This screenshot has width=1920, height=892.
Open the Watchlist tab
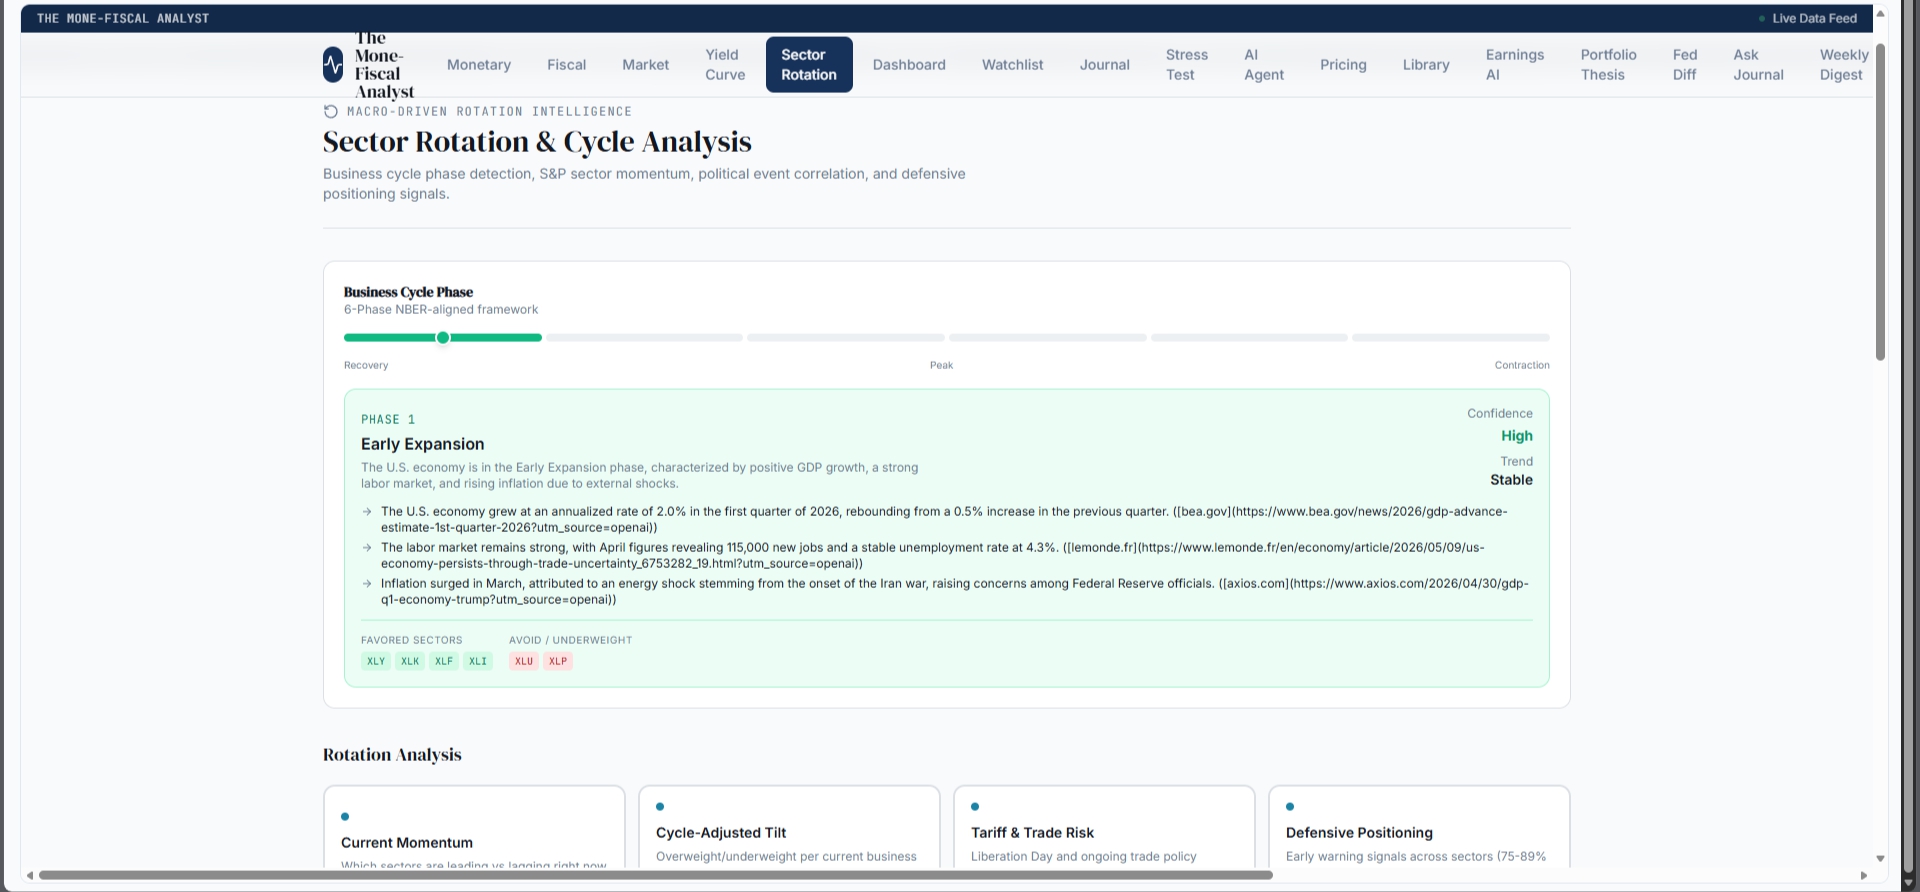tap(1013, 65)
